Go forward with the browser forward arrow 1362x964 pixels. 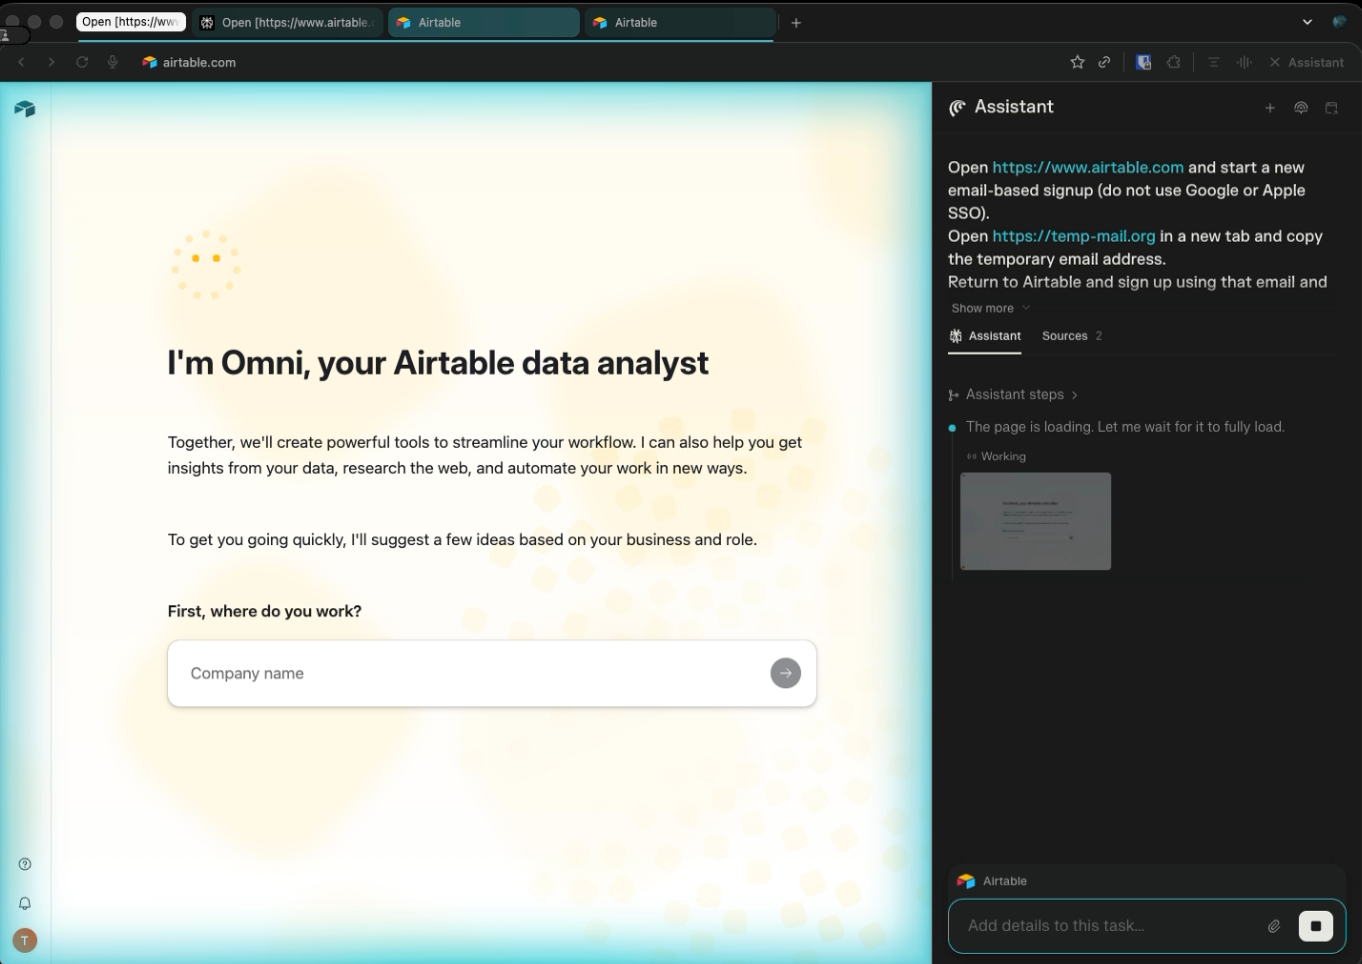tap(51, 62)
